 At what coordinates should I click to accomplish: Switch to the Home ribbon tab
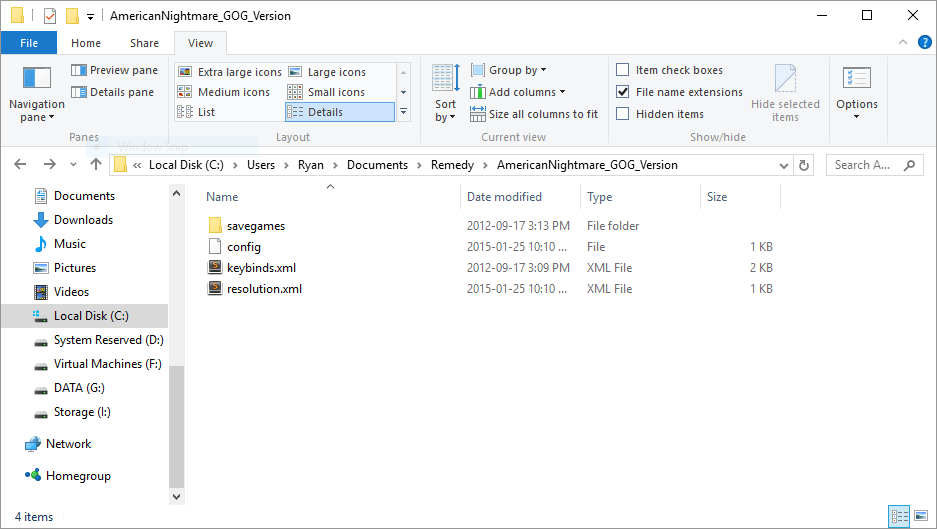click(86, 43)
